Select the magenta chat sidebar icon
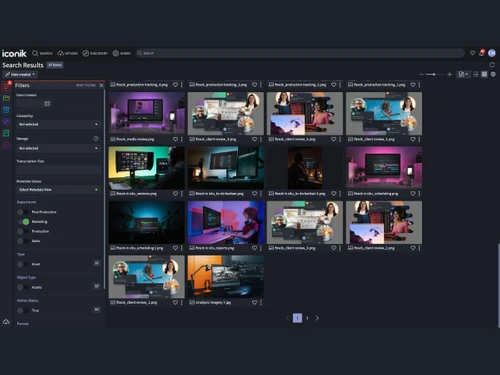The width and height of the screenshot is (500, 375). pos(6,145)
